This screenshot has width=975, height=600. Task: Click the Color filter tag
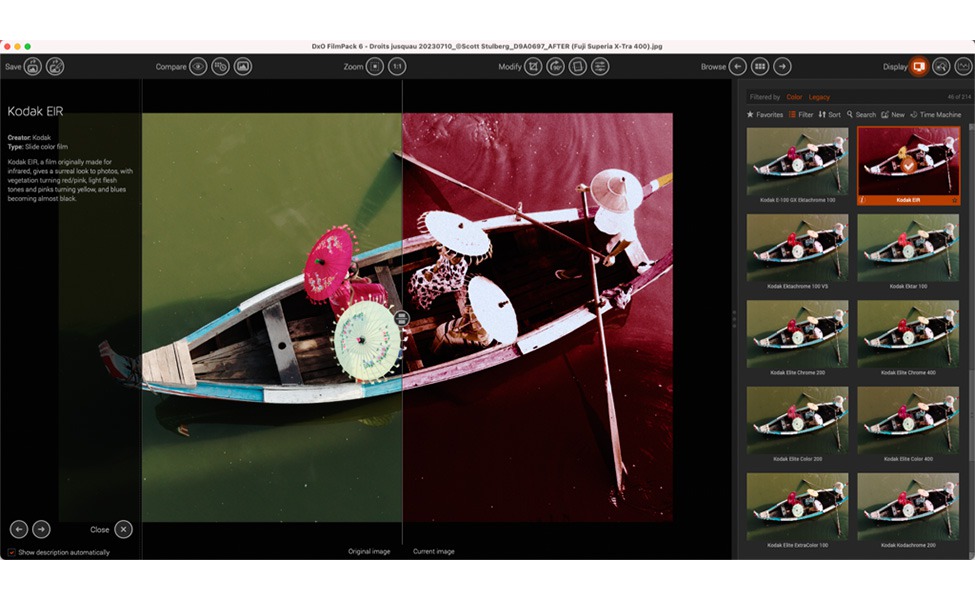coord(794,97)
